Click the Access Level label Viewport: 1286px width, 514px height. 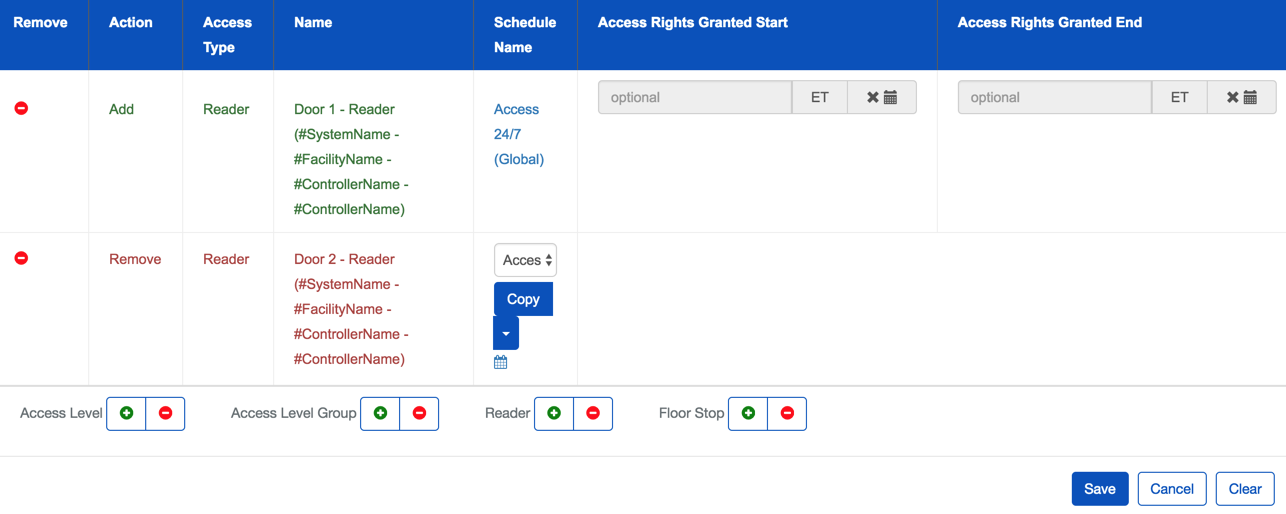[61, 413]
